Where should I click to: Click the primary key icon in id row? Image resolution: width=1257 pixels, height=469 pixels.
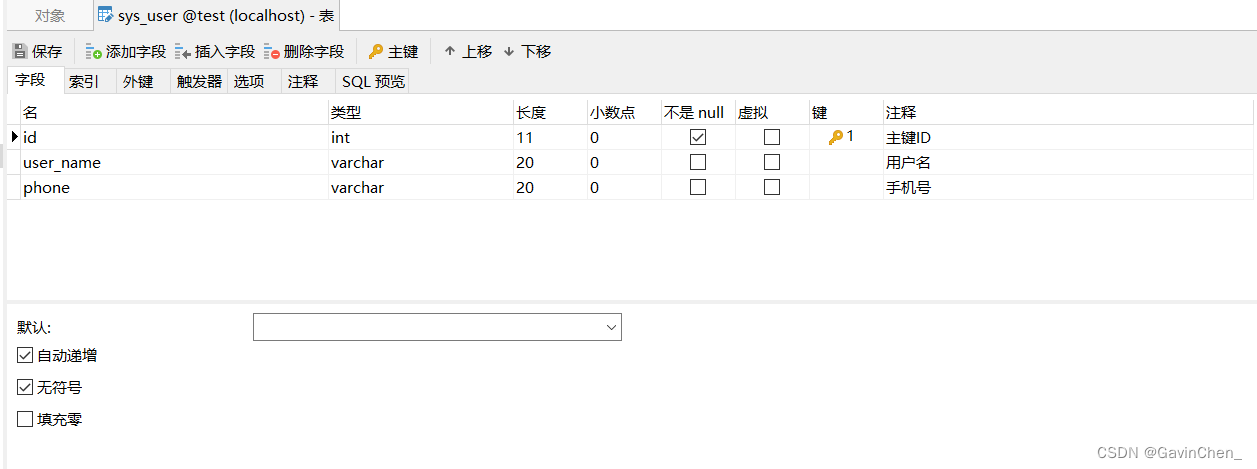(x=836, y=137)
